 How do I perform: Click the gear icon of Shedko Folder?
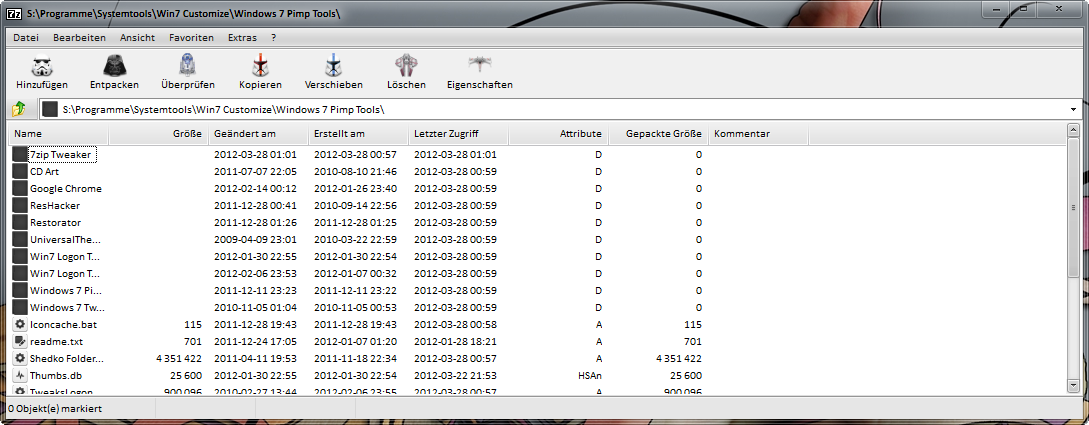click(19, 358)
